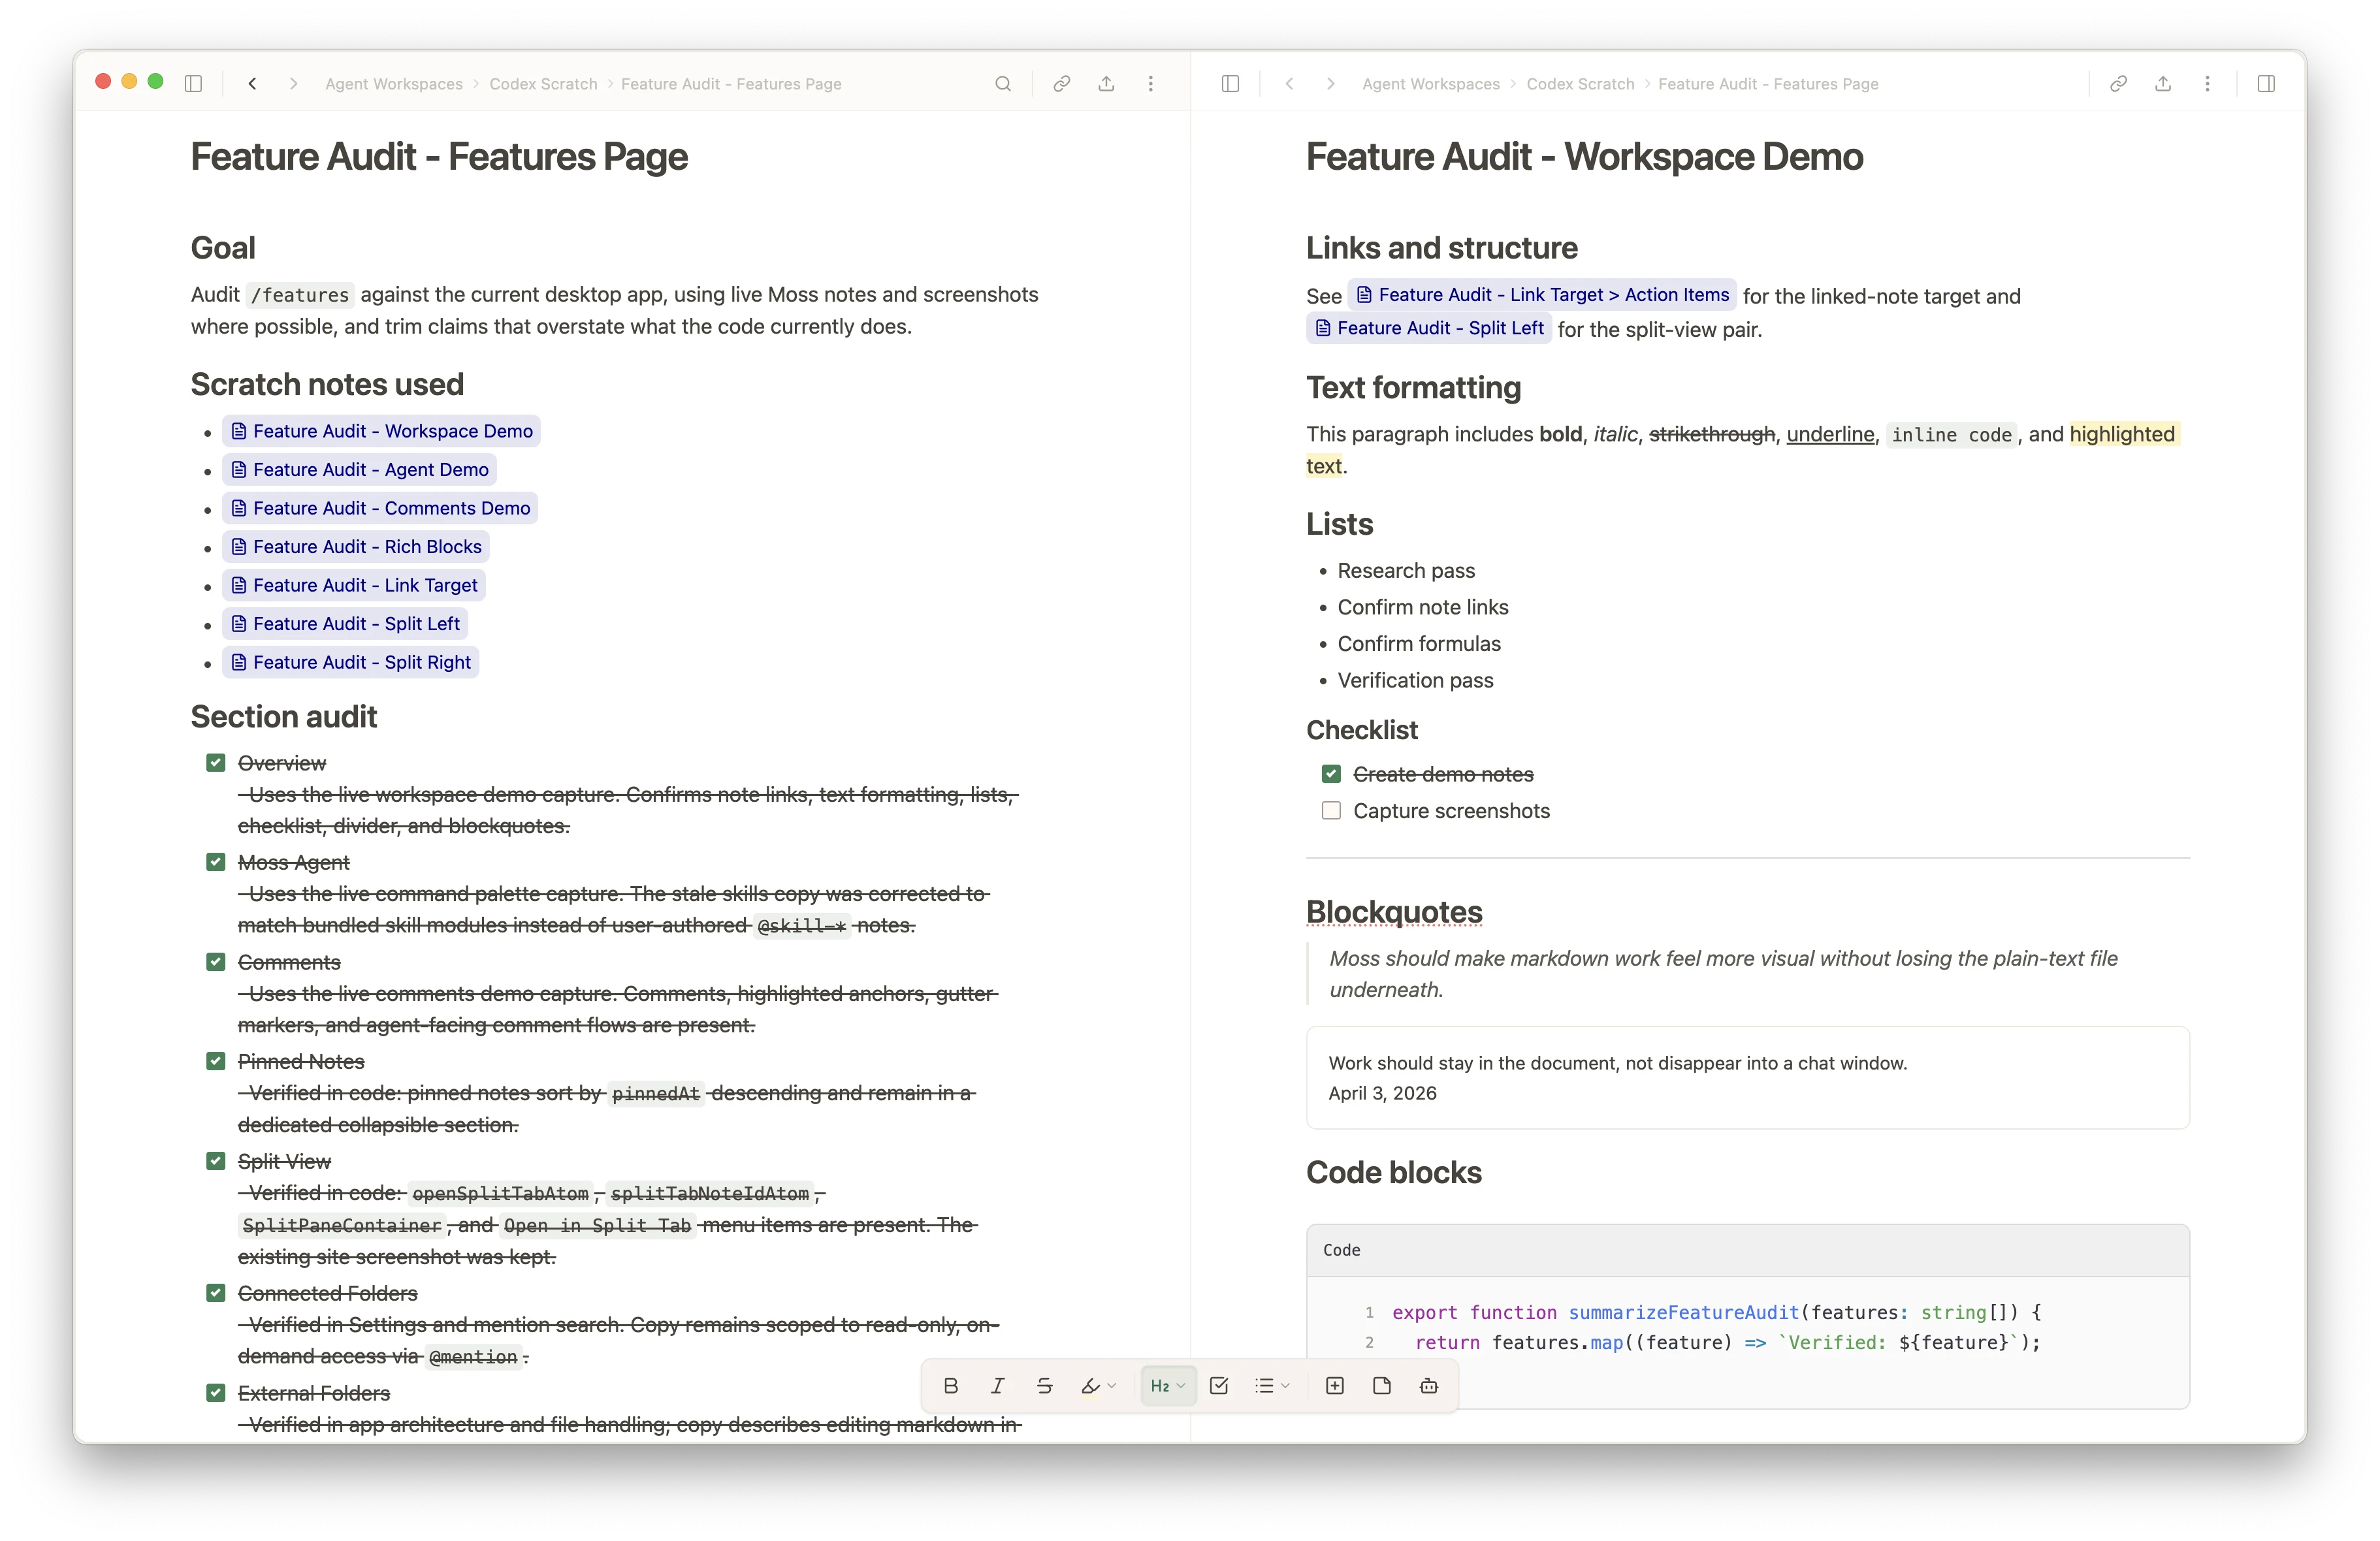Open the new page icon in the toolbar
Screen dimensions: 2380x1541
coord(1382,1385)
